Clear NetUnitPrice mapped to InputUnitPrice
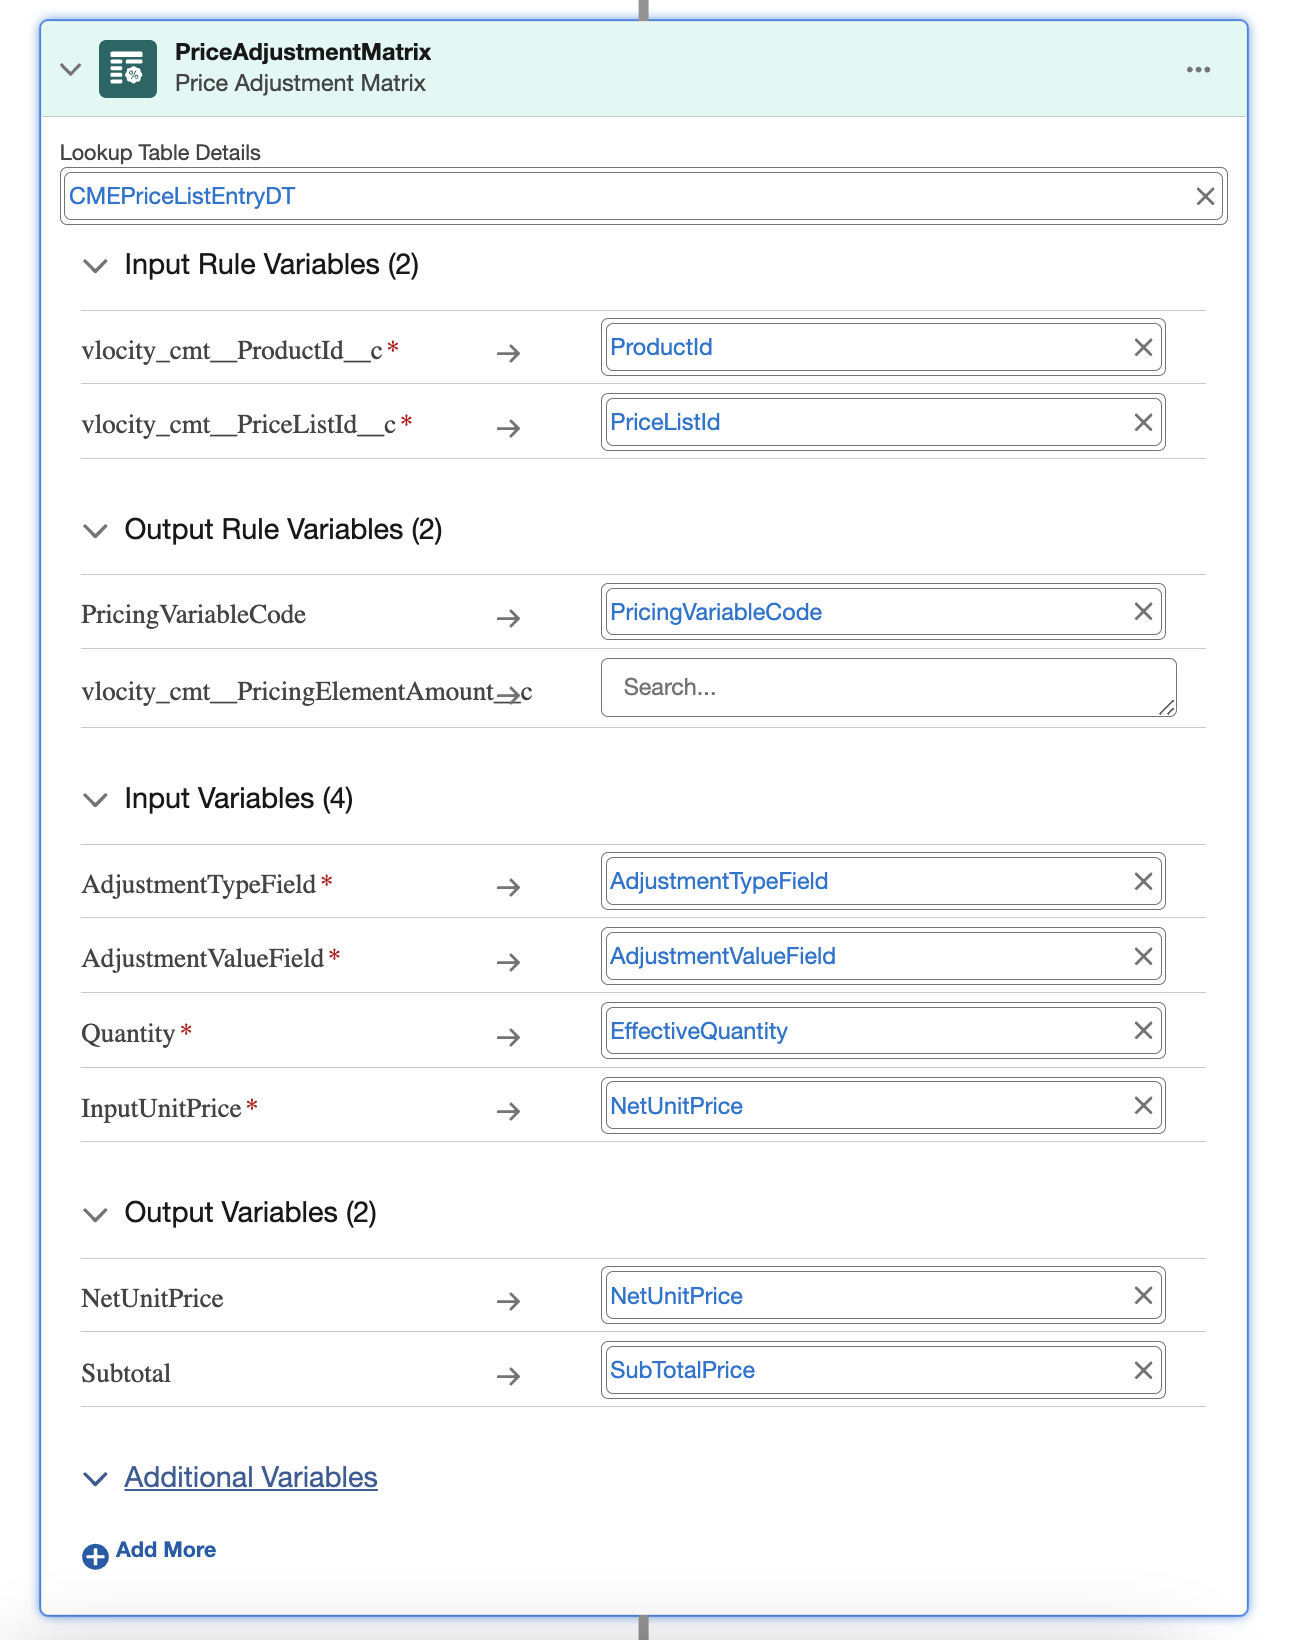The height and width of the screenshot is (1640, 1298). click(x=1143, y=1105)
